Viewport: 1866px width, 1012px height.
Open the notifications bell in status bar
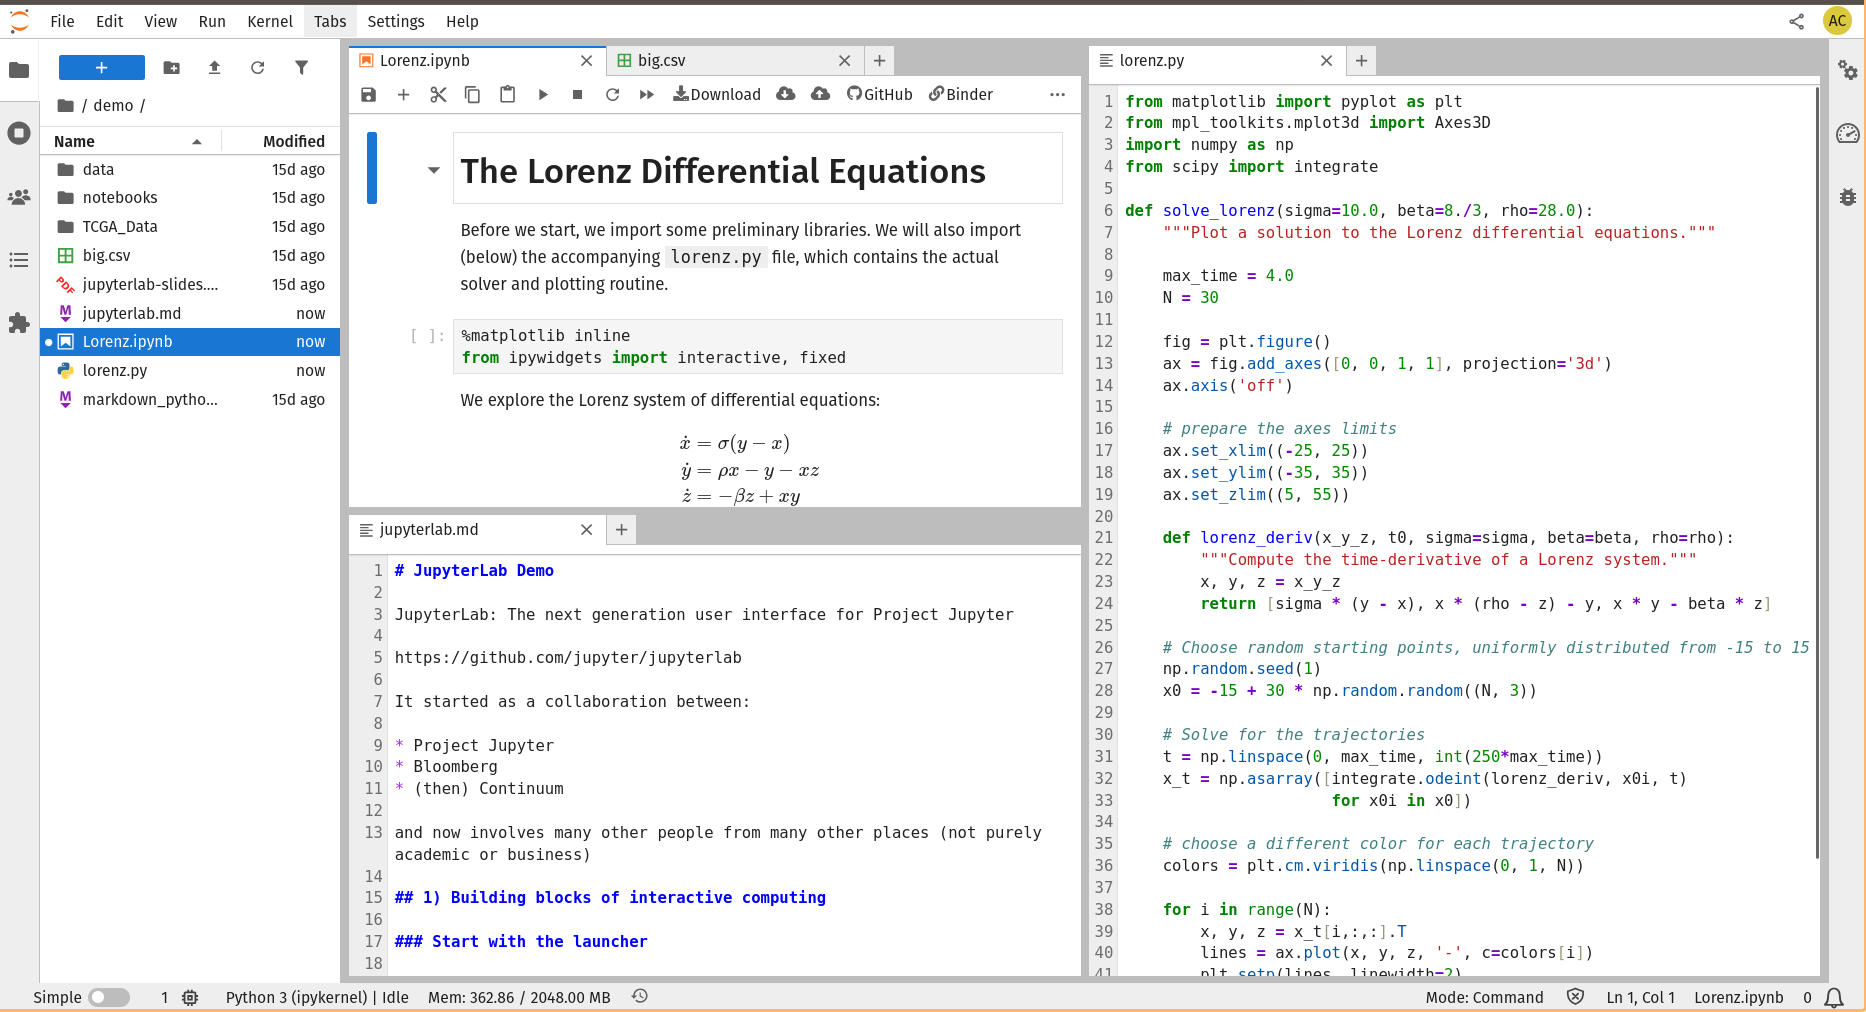click(x=1834, y=997)
